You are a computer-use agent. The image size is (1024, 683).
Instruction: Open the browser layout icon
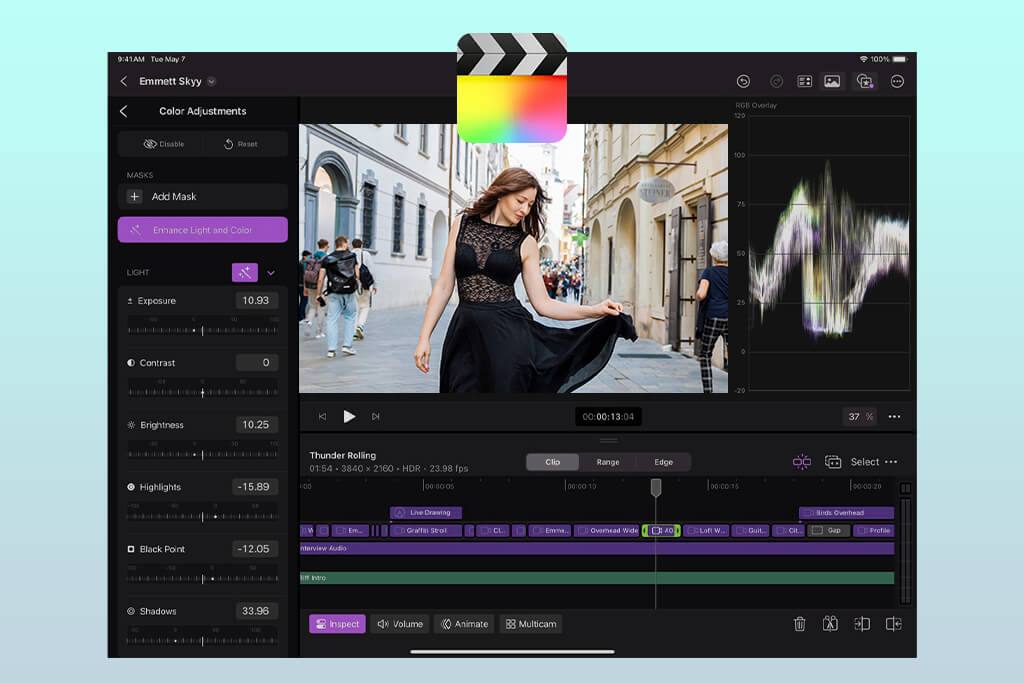[x=805, y=81]
